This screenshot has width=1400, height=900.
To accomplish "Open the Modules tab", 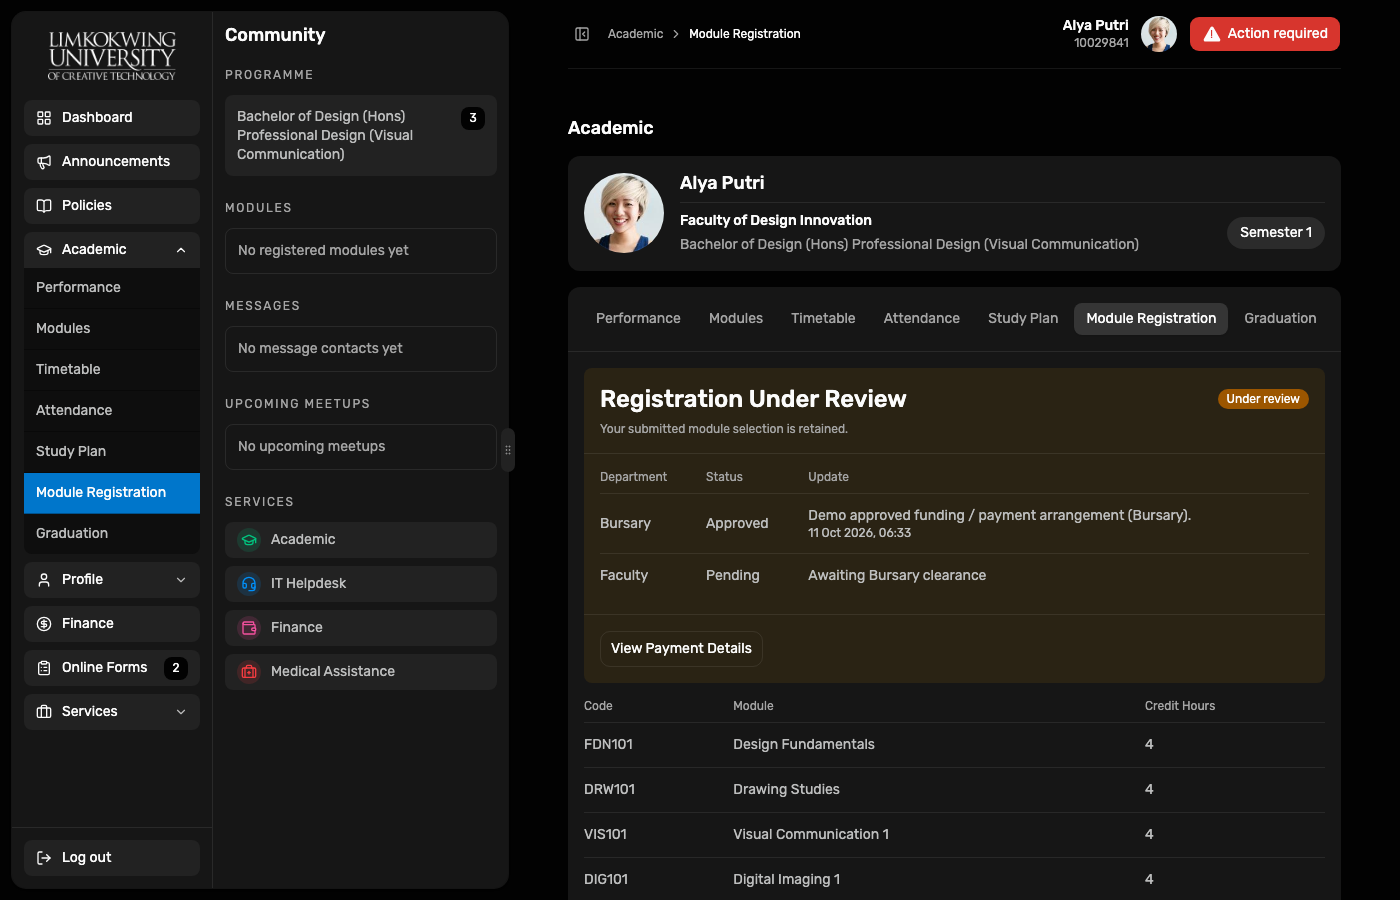I will tap(736, 319).
